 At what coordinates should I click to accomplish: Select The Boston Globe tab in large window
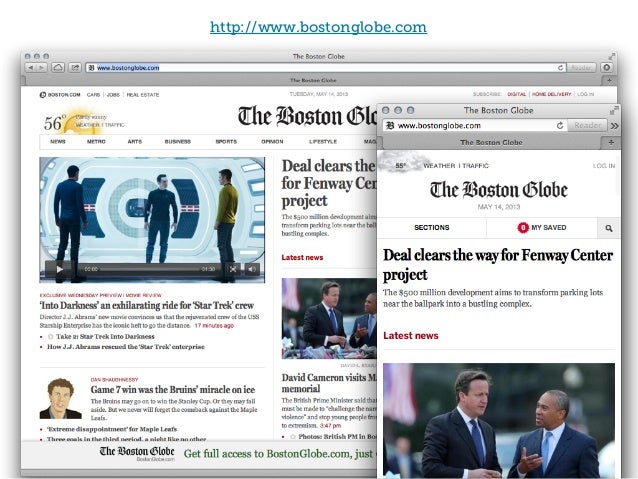pyautogui.click(x=312, y=80)
